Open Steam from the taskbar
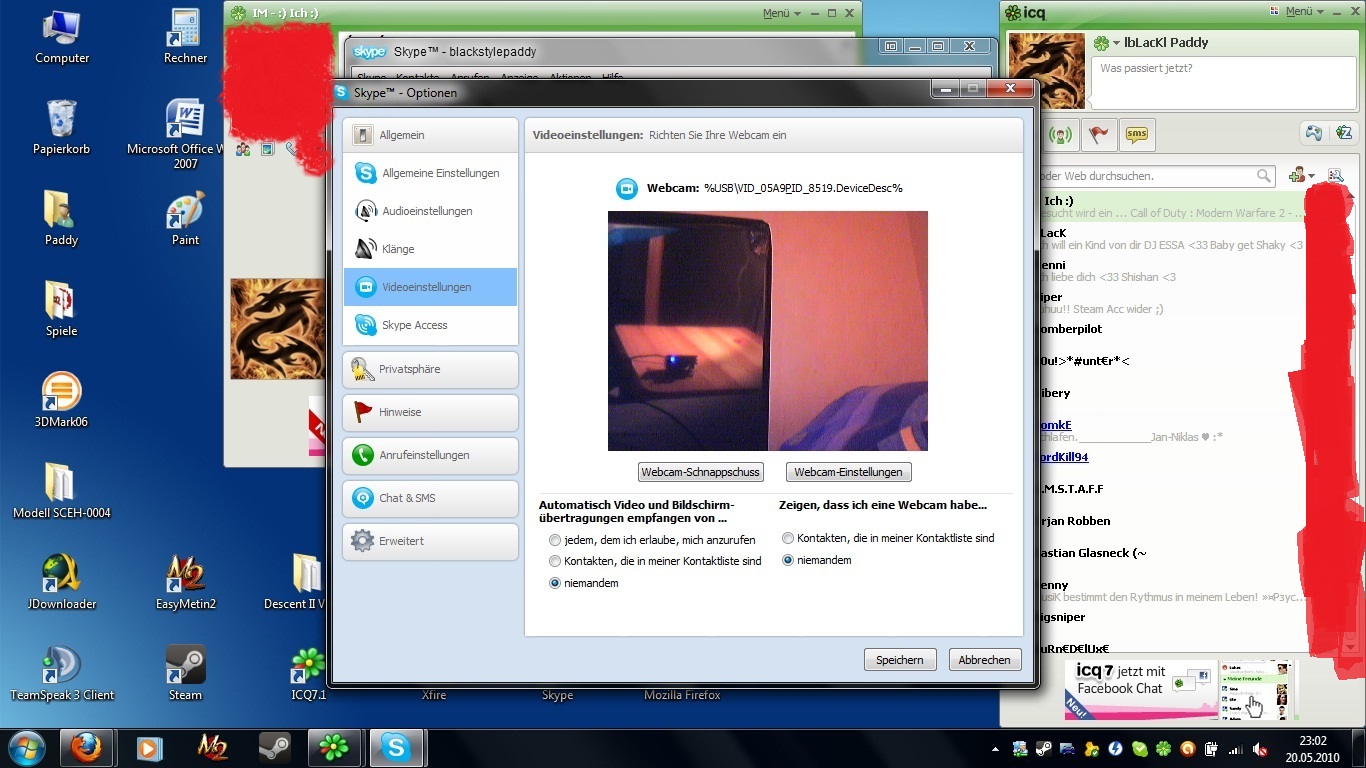The height and width of the screenshot is (768, 1366). (x=274, y=747)
